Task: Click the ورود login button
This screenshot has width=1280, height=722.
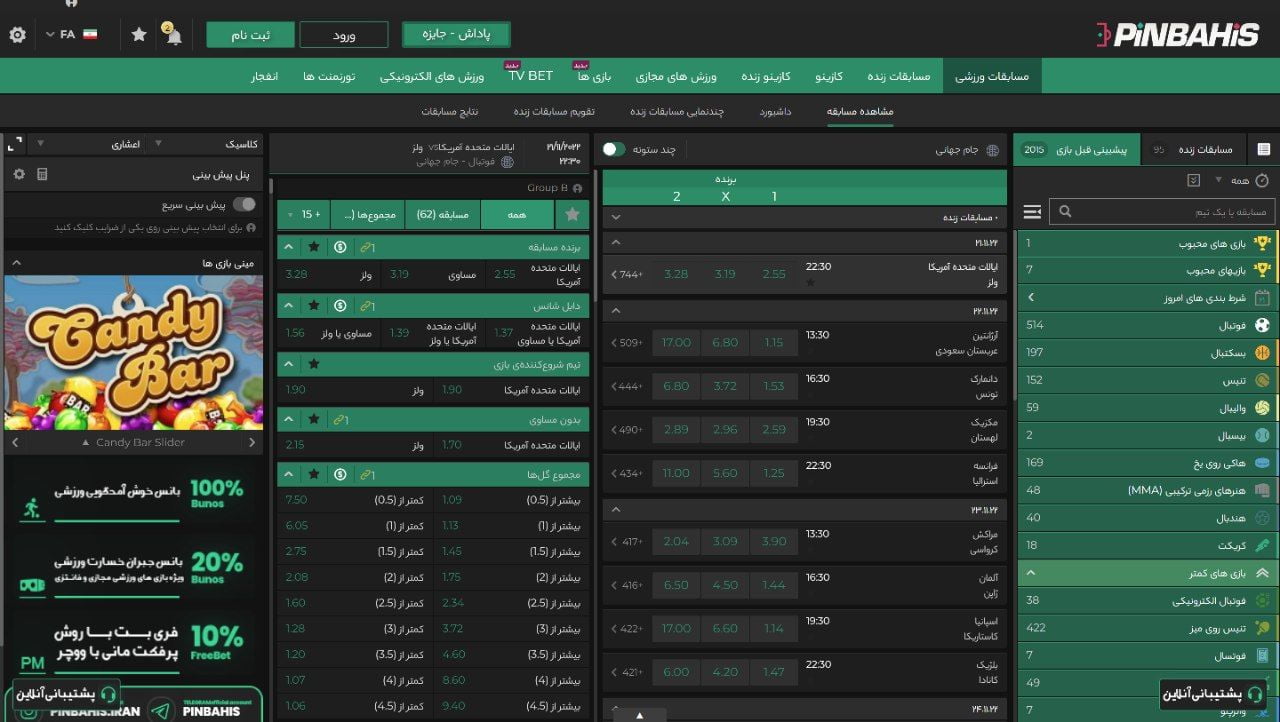Action: [x=344, y=35]
